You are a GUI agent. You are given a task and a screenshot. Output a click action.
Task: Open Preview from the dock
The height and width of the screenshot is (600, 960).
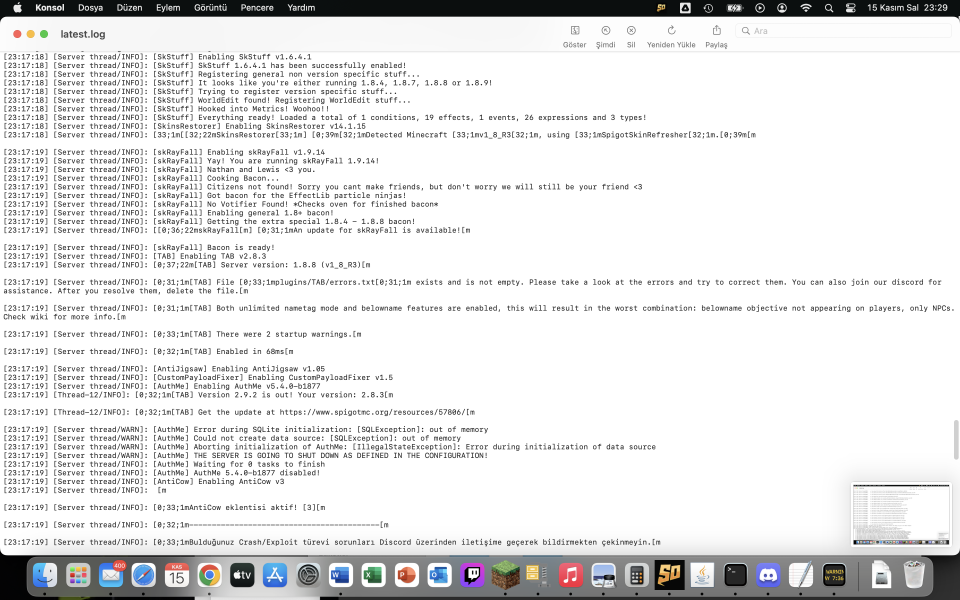pyautogui.click(x=604, y=575)
